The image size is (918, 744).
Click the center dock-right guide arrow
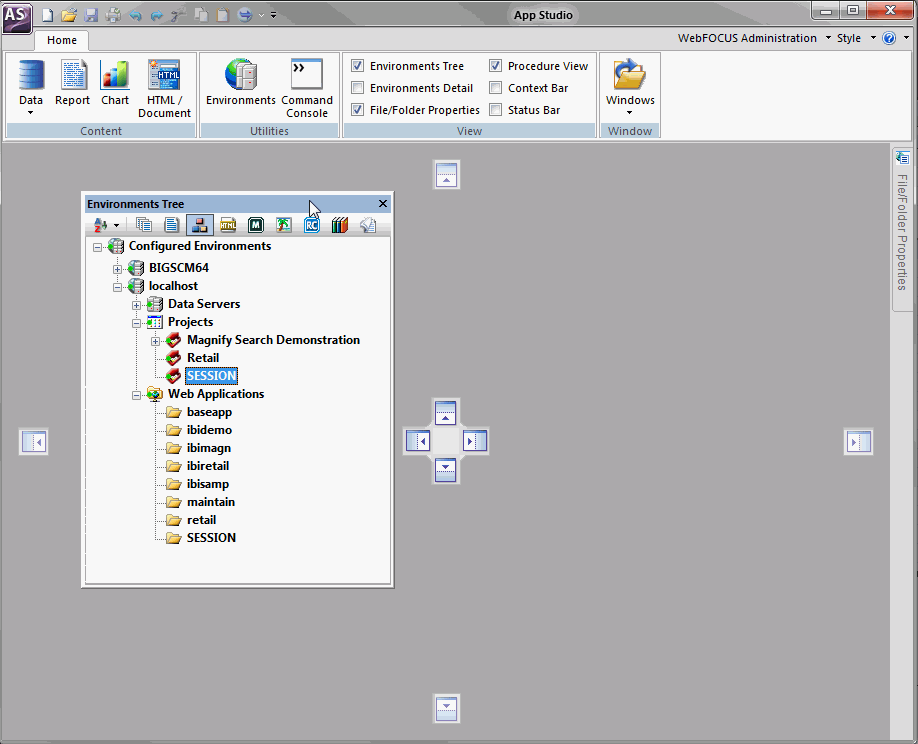pos(474,441)
